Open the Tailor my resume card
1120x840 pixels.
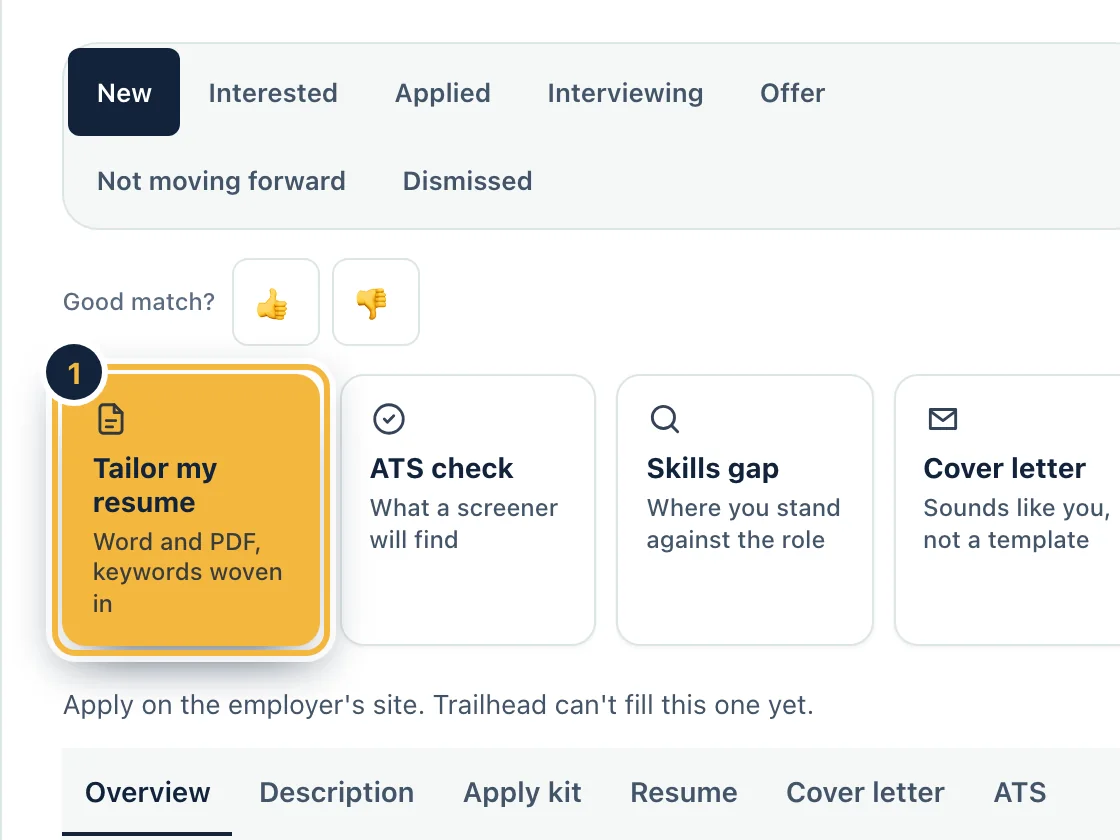click(191, 510)
